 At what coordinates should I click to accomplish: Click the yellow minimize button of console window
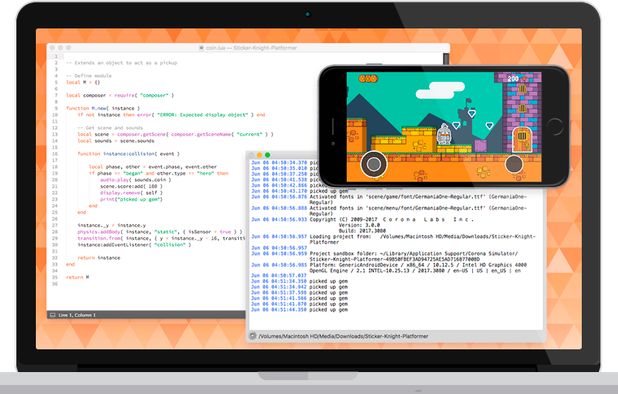point(259,155)
